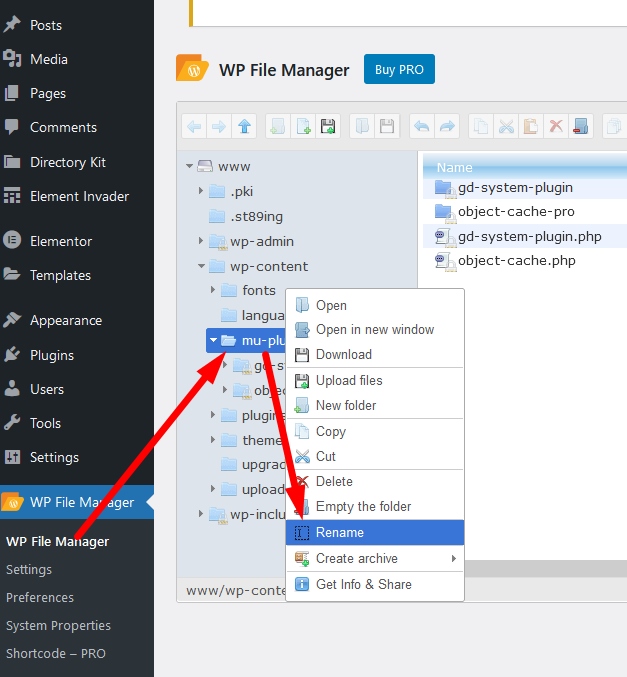627x677 pixels.
Task: Click the Download floppy toolbar icon
Action: click(387, 127)
